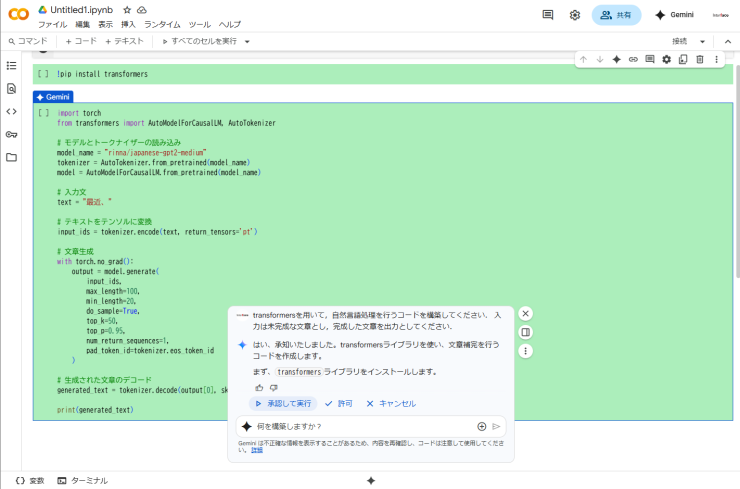The image size is (740, 489).
Task: Give thumbs down to Gemini response
Action: (274, 388)
